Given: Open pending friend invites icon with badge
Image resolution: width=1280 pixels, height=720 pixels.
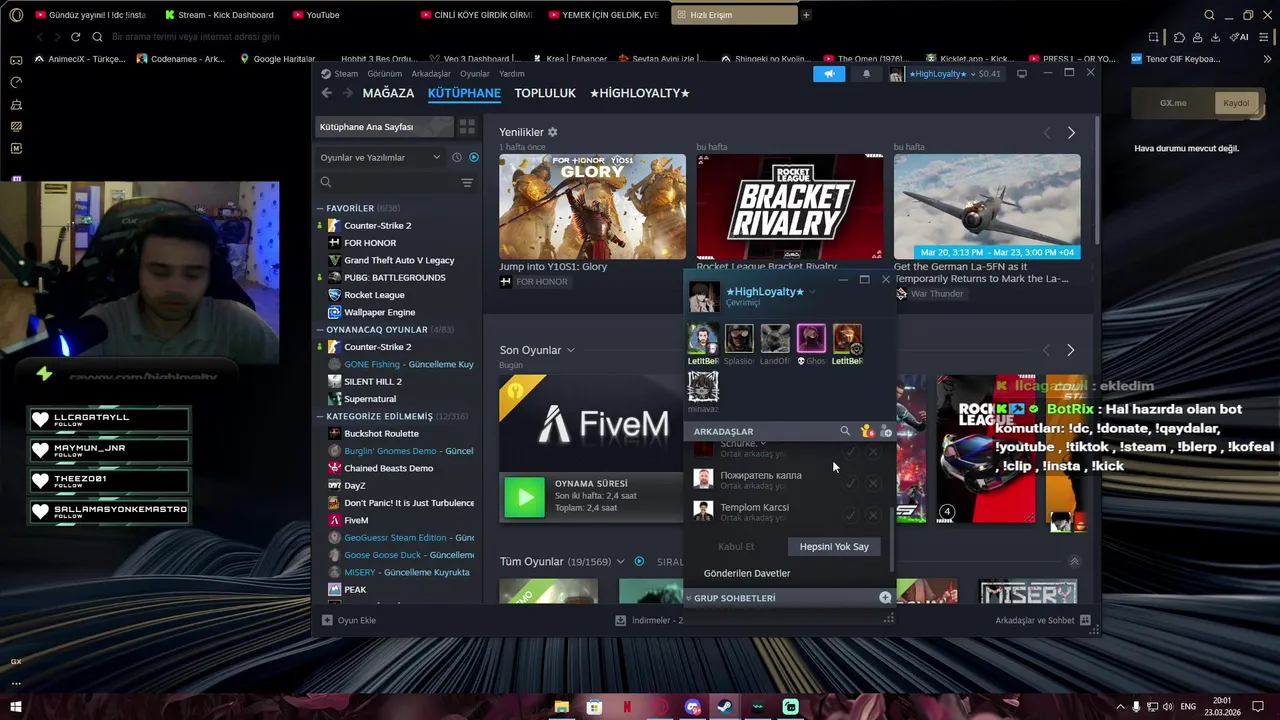Looking at the screenshot, I should (x=866, y=431).
